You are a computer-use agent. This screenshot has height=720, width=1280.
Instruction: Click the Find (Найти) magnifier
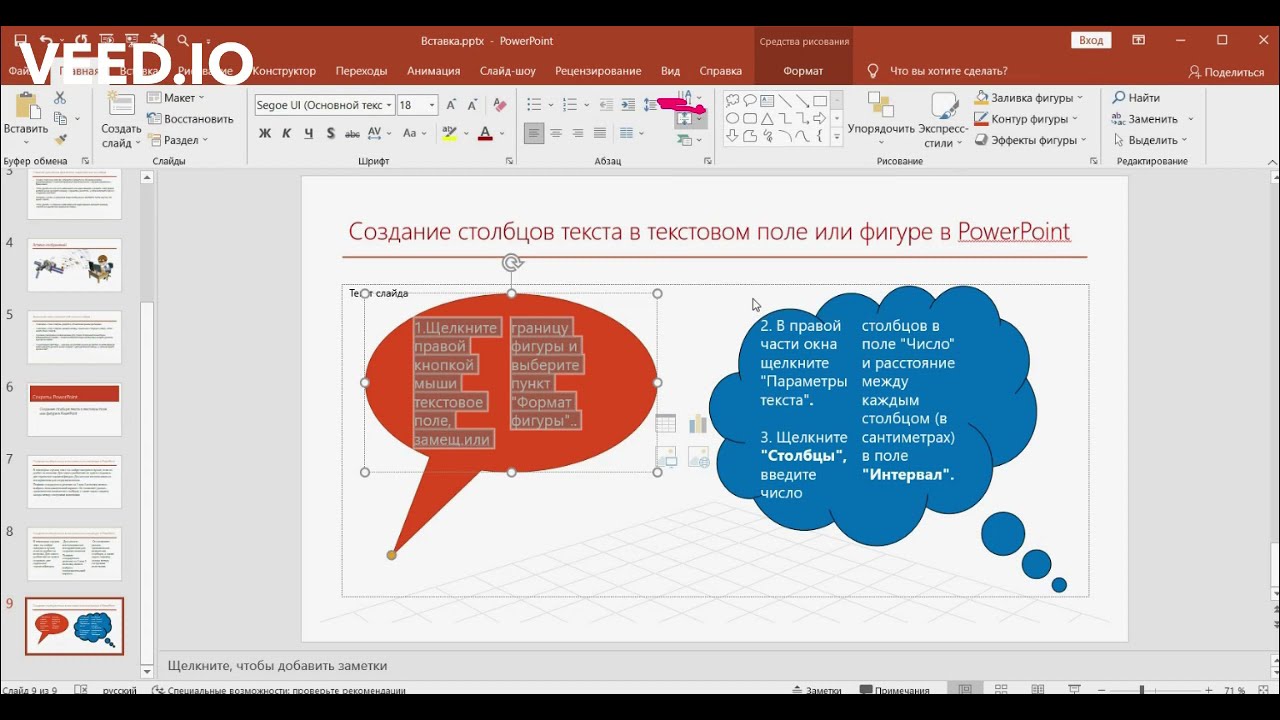click(1119, 98)
